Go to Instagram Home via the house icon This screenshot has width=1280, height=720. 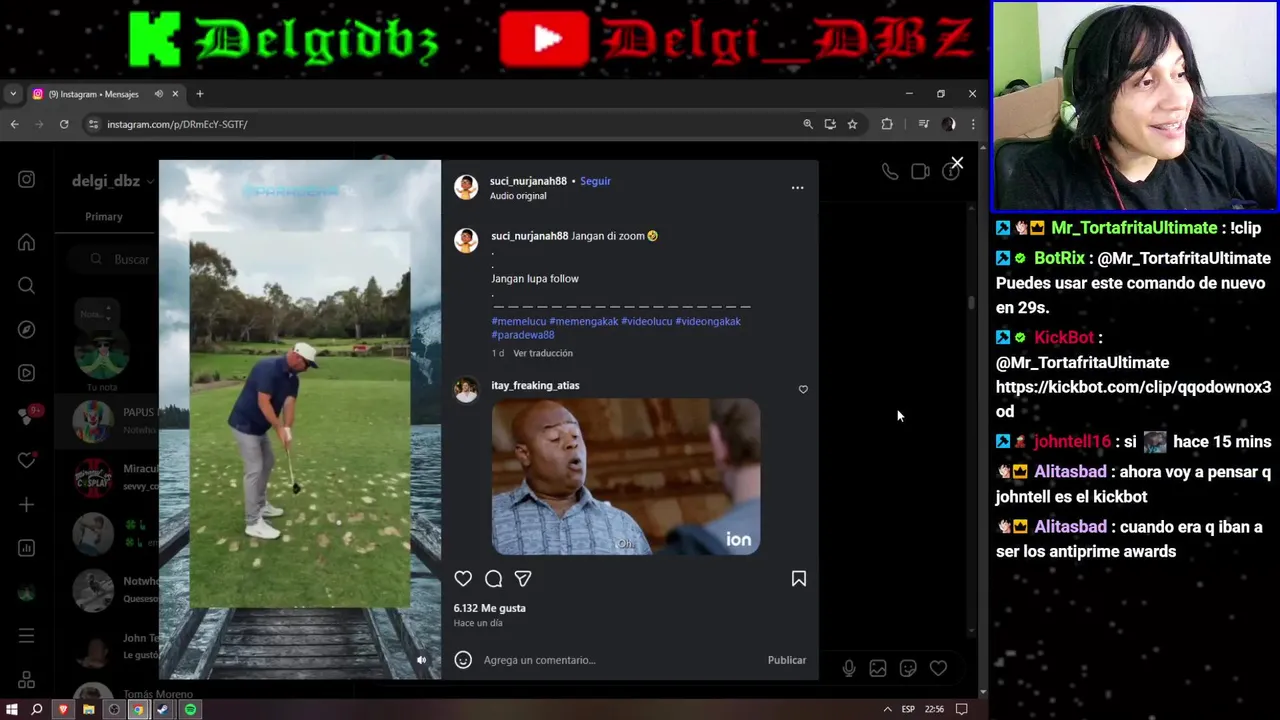pos(27,242)
